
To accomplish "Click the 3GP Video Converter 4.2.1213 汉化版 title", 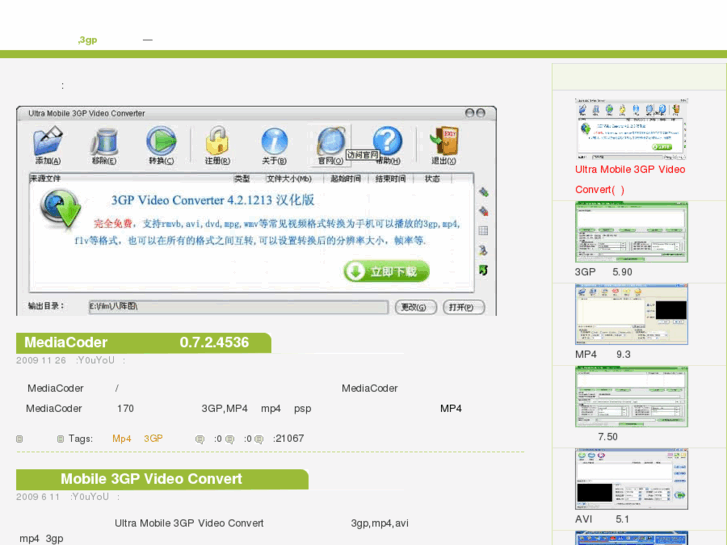I will (212, 200).
